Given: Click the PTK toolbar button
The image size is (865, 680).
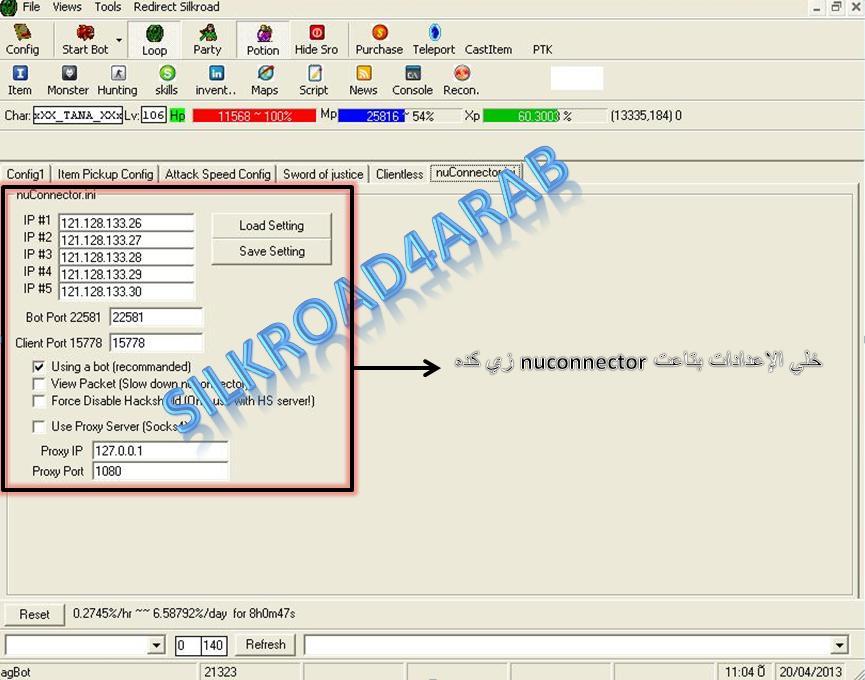Looking at the screenshot, I should [542, 50].
